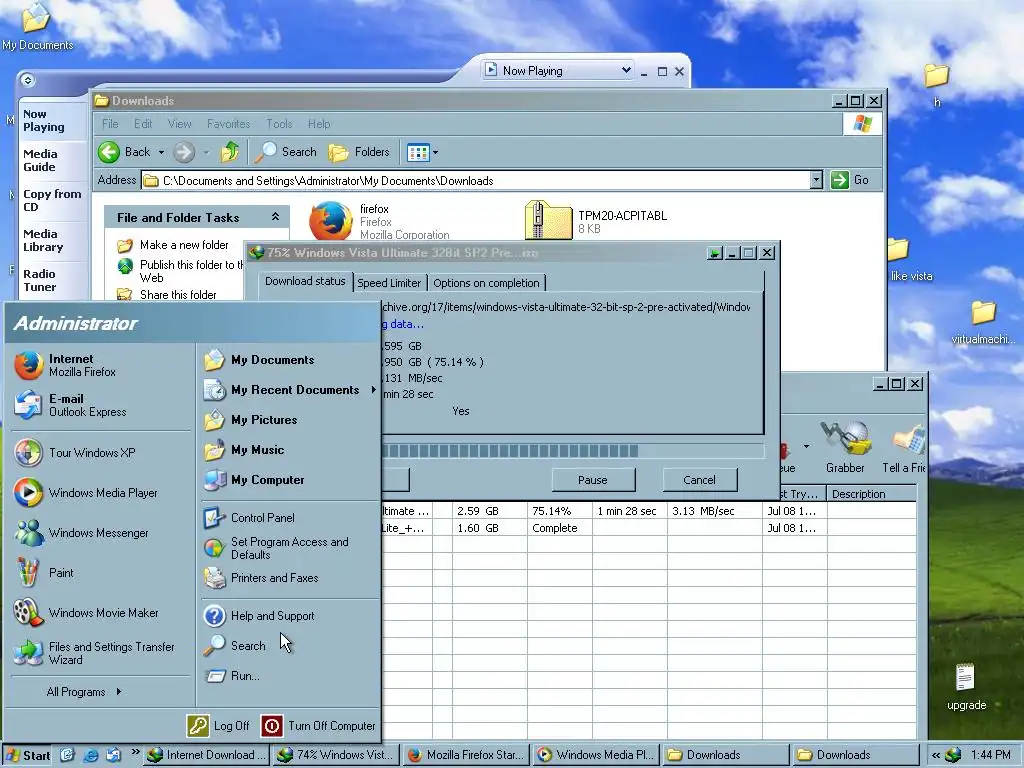Open the Help menu in Downloads window
Screen dimensions: 1024x768
point(319,123)
